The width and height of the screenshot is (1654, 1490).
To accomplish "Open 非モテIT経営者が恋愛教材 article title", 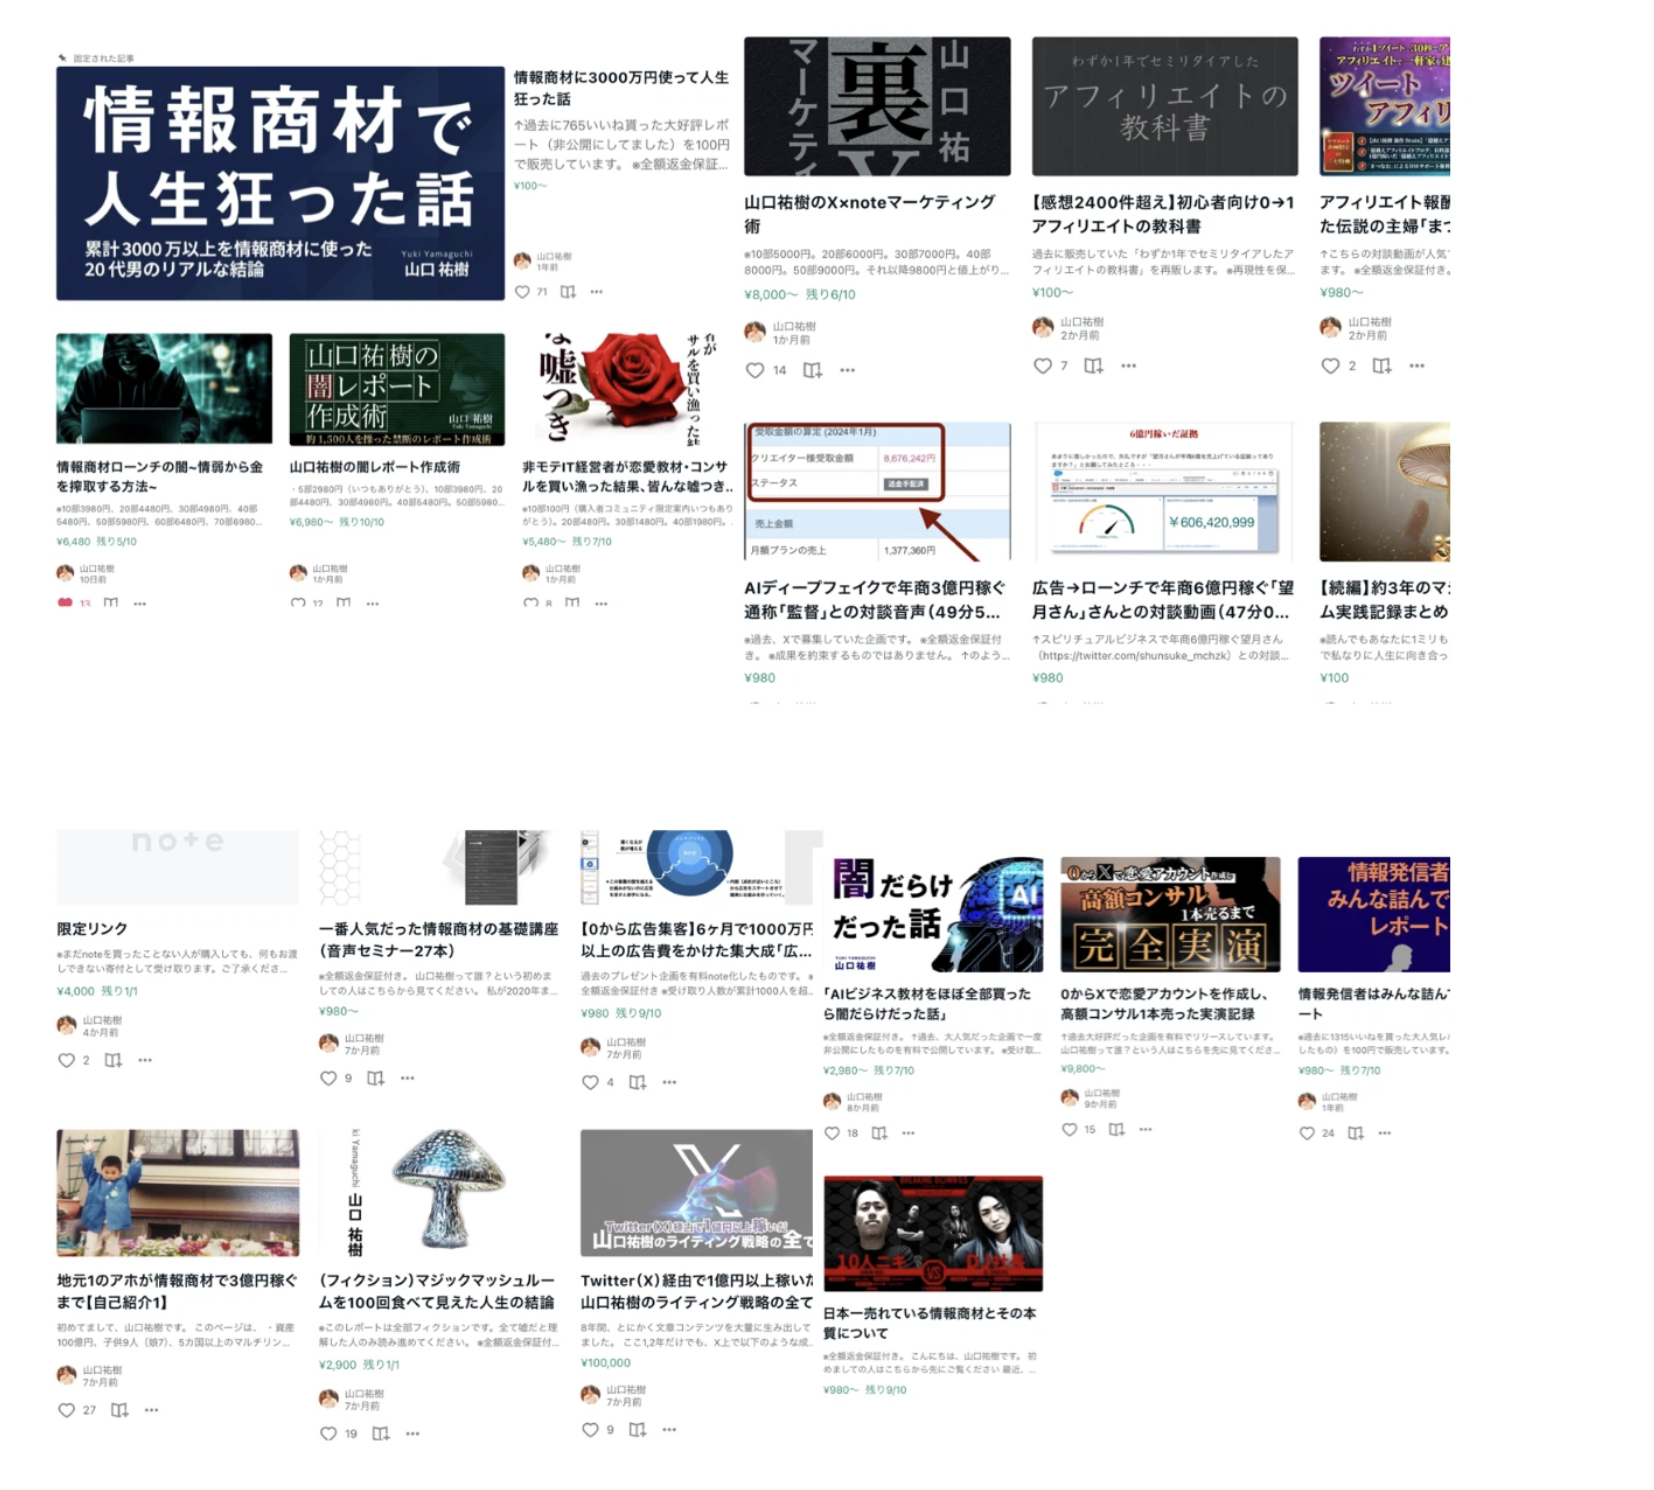I will pos(626,476).
